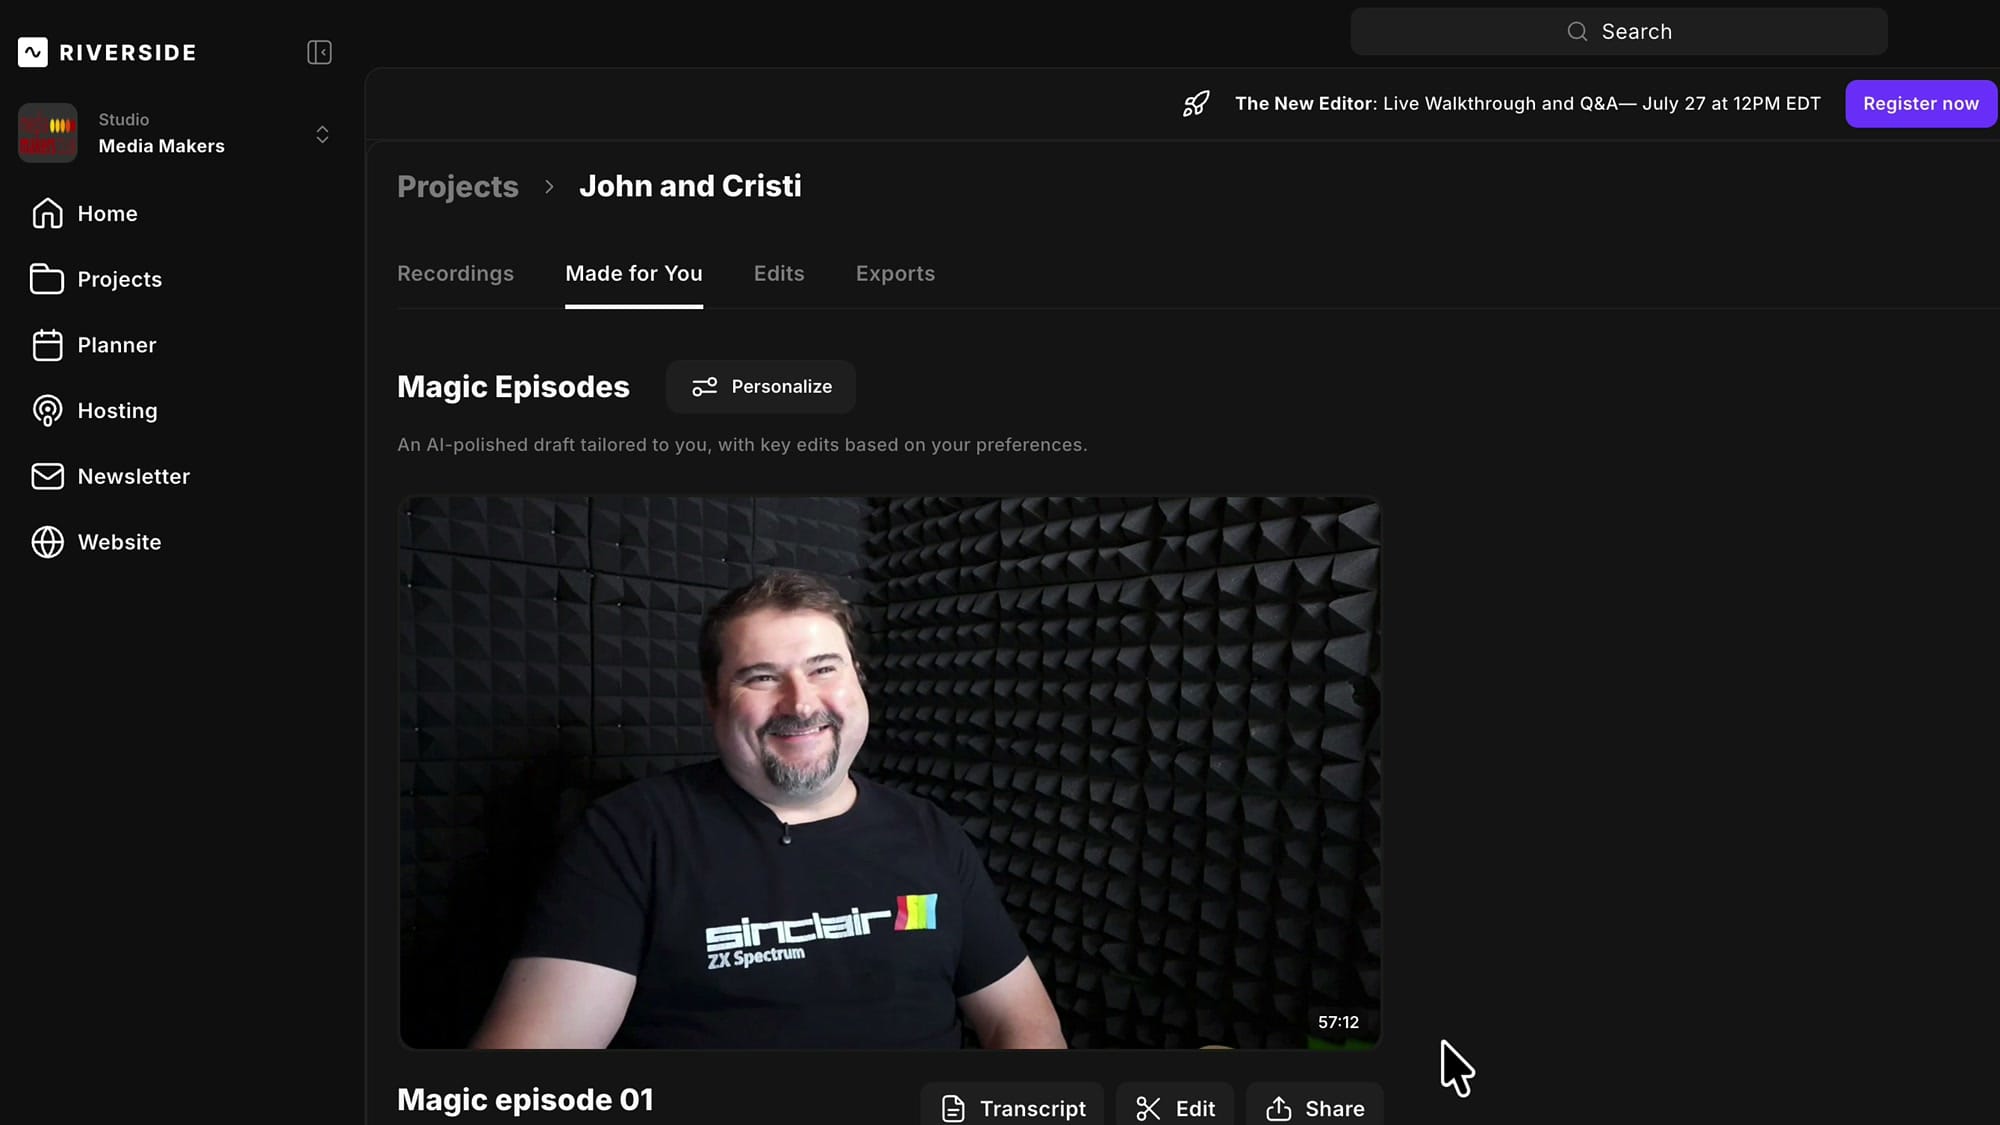Click the Magic Episodes heading
The height and width of the screenshot is (1125, 2000).
(513, 387)
